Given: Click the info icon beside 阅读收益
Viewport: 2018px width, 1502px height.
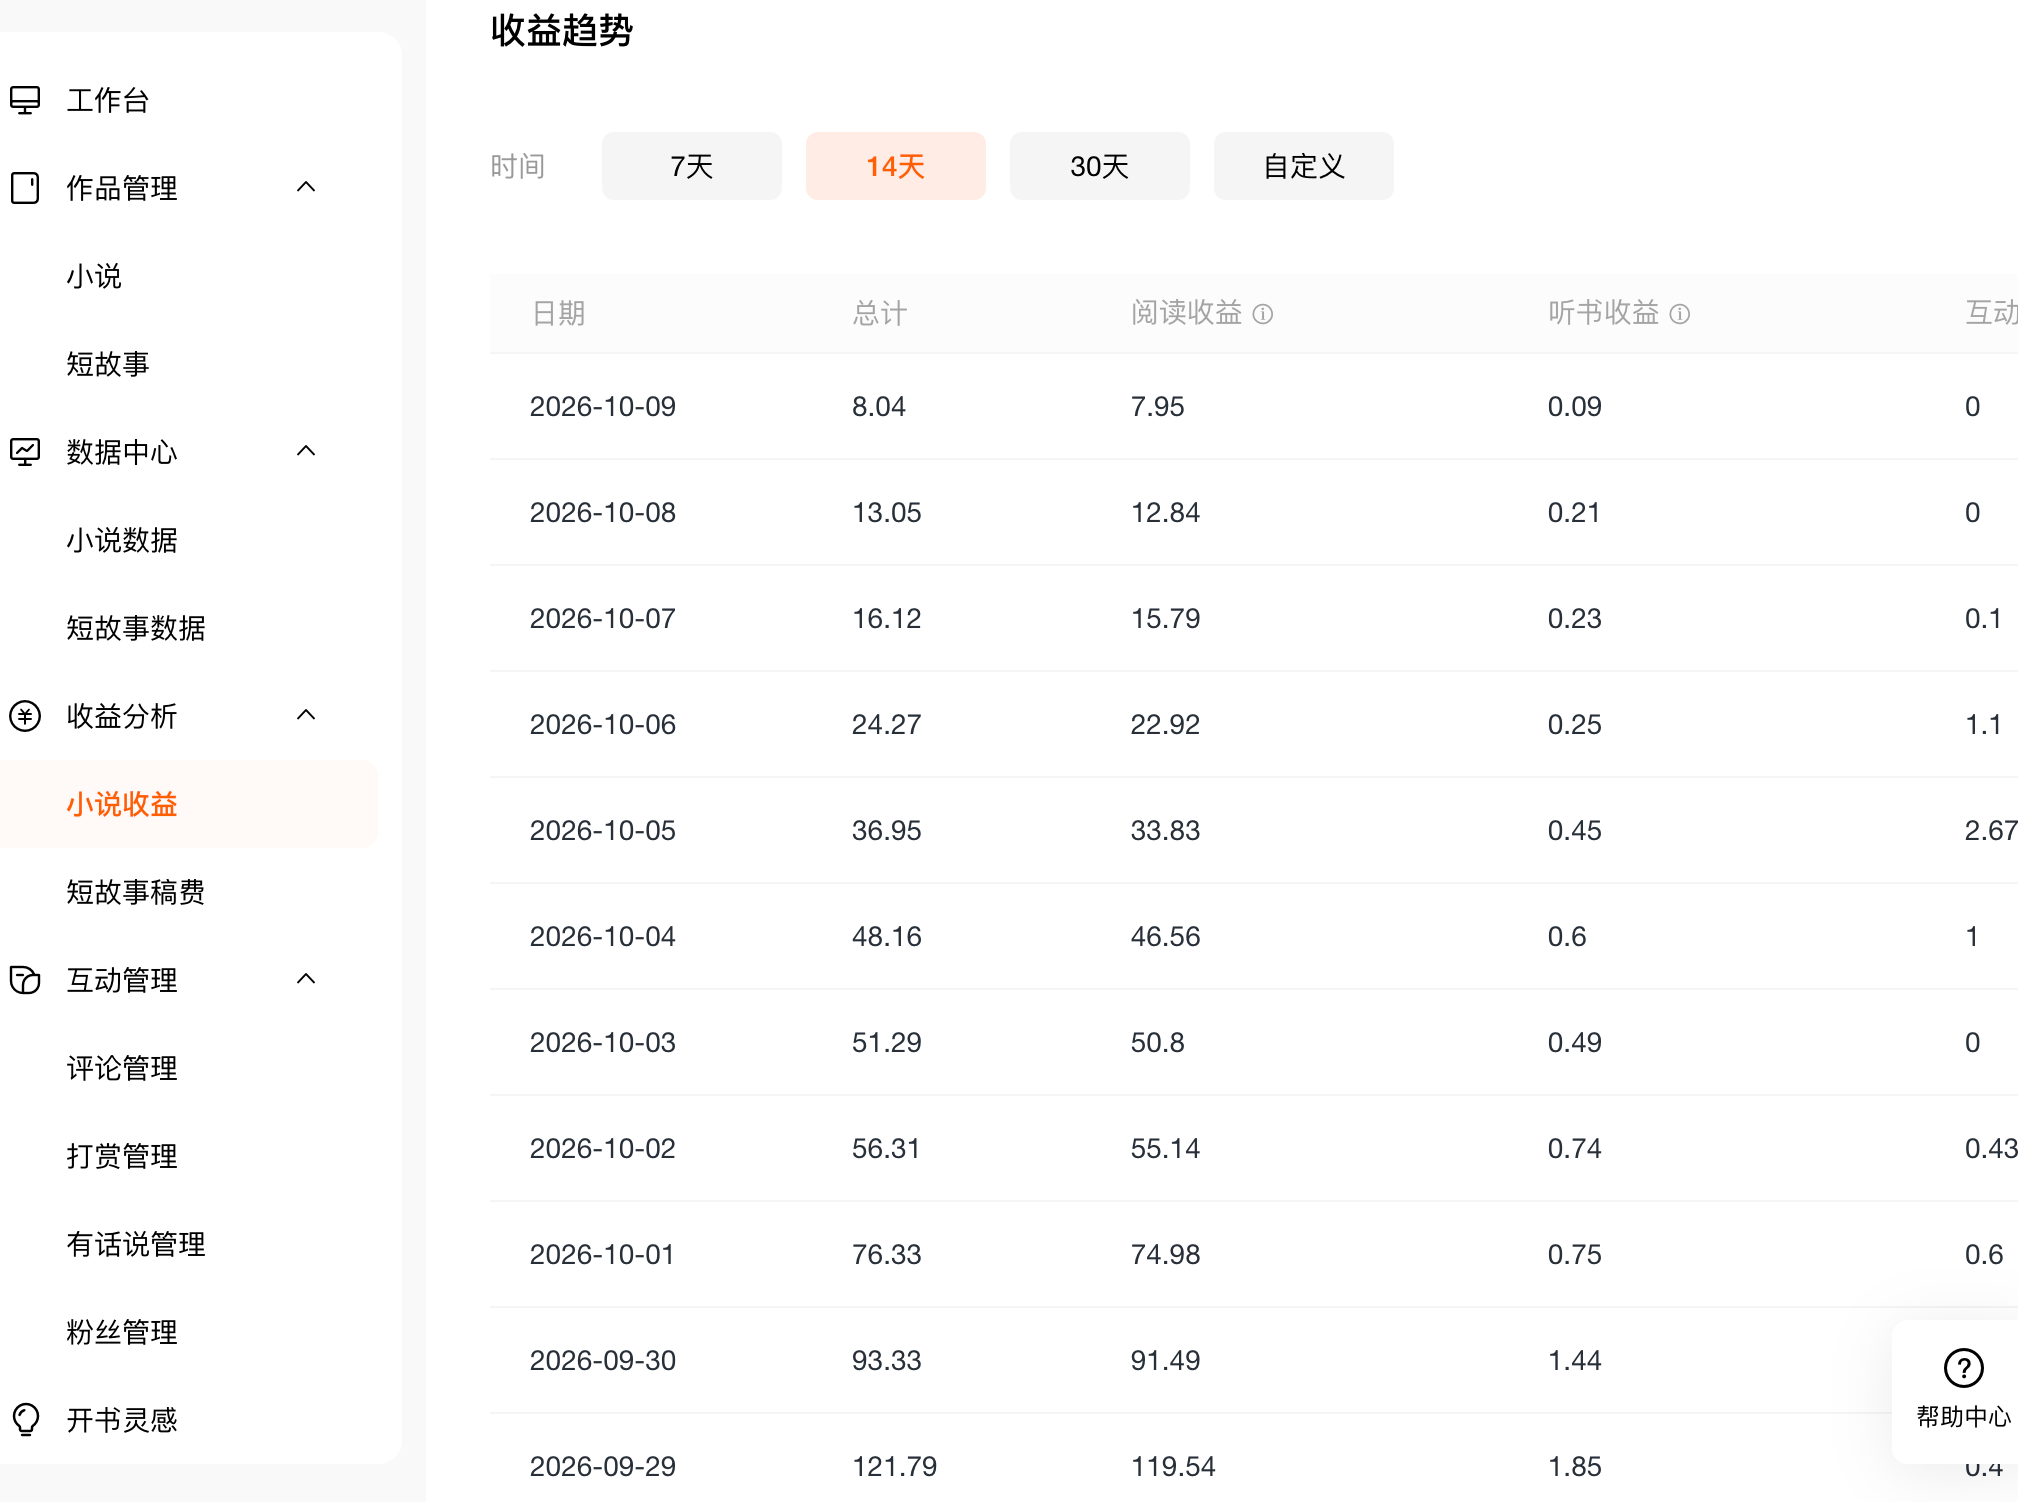Looking at the screenshot, I should pos(1263,314).
